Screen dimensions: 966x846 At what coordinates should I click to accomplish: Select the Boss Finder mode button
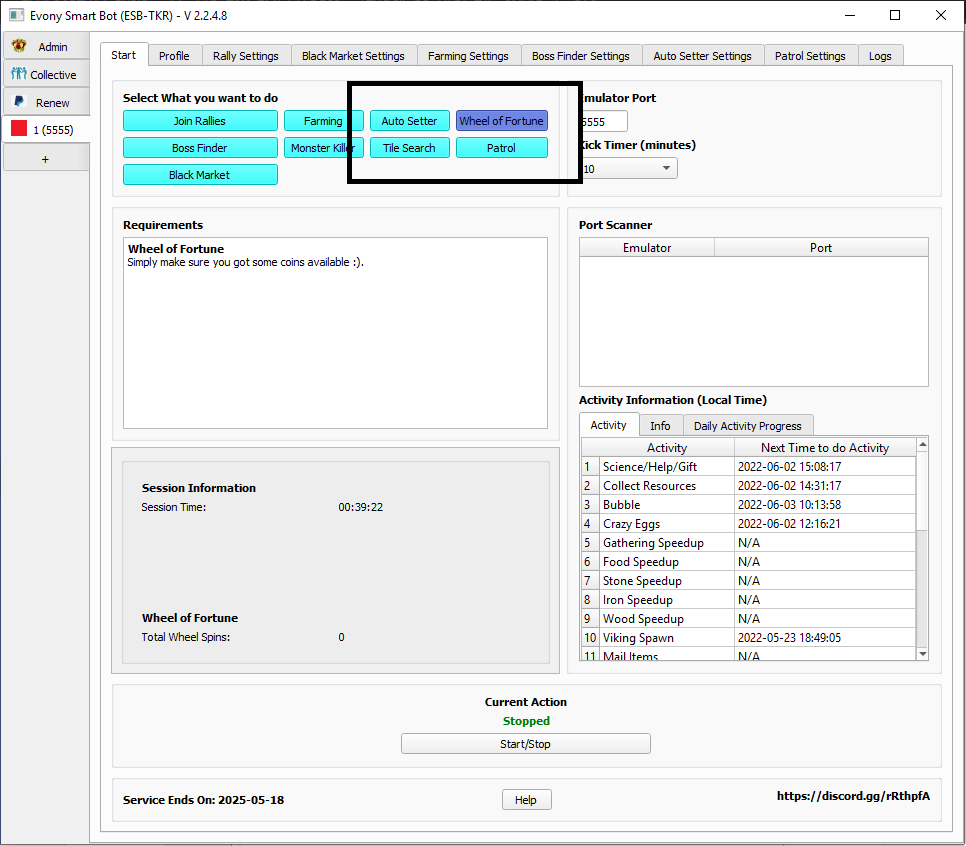pos(200,148)
